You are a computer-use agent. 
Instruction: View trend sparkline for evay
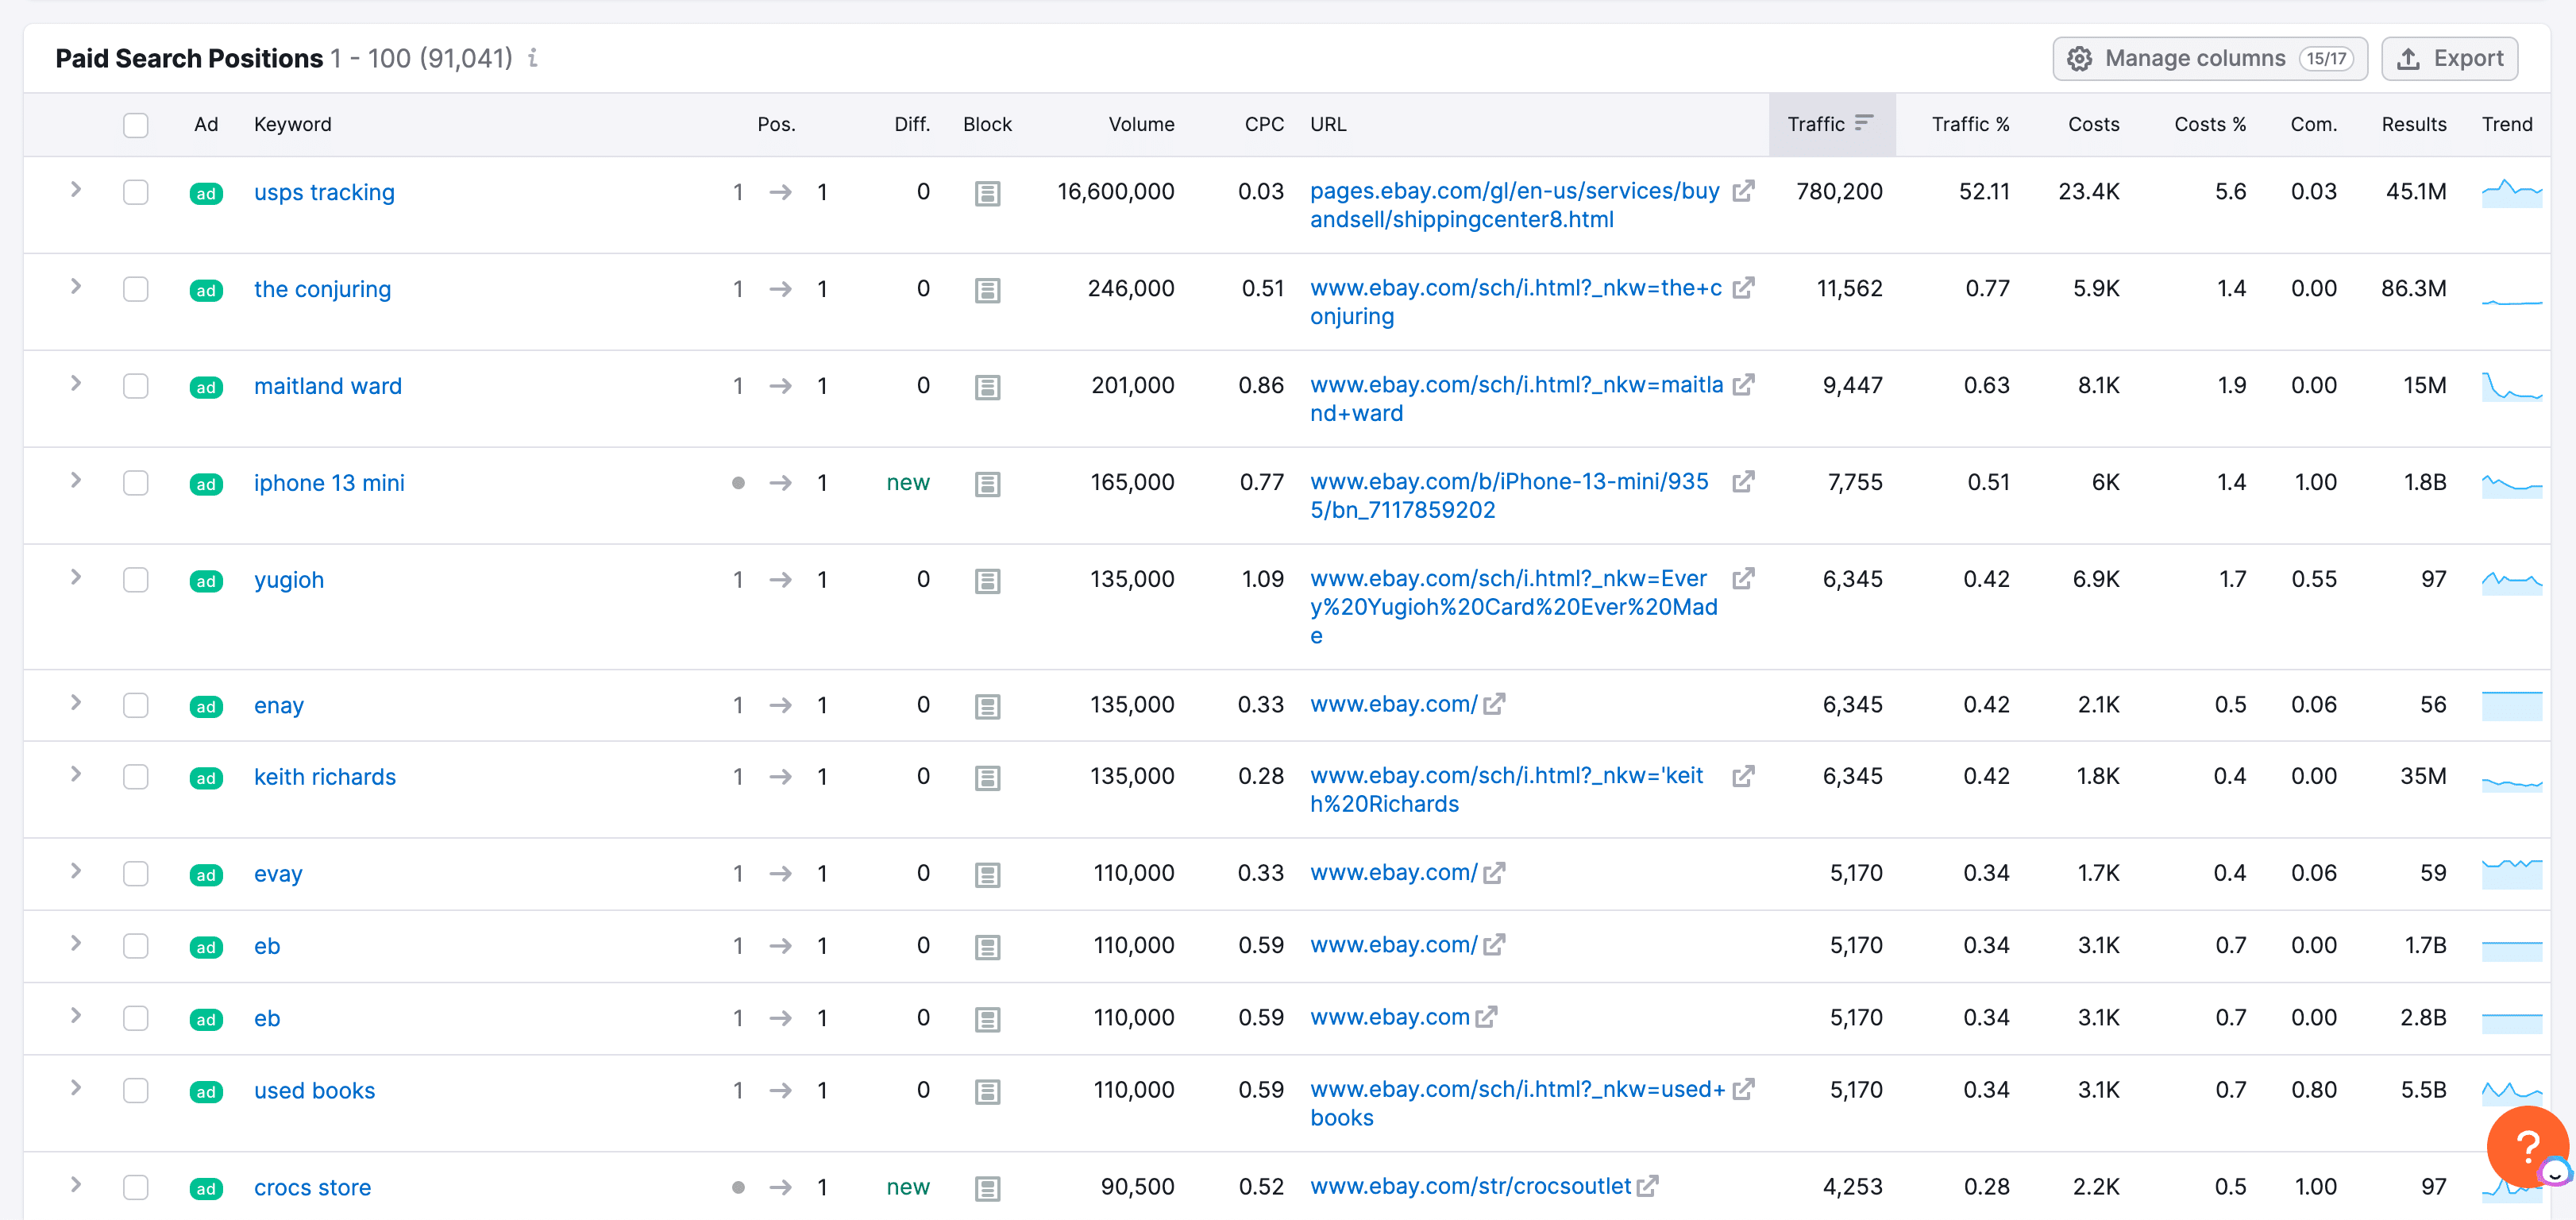pos(2511,872)
